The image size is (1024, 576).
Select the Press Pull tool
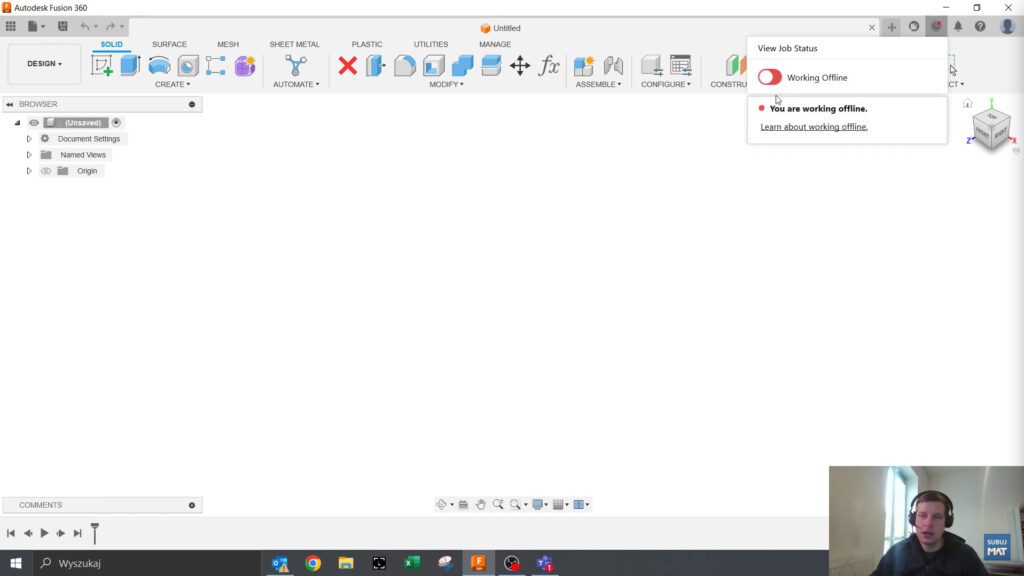376,65
